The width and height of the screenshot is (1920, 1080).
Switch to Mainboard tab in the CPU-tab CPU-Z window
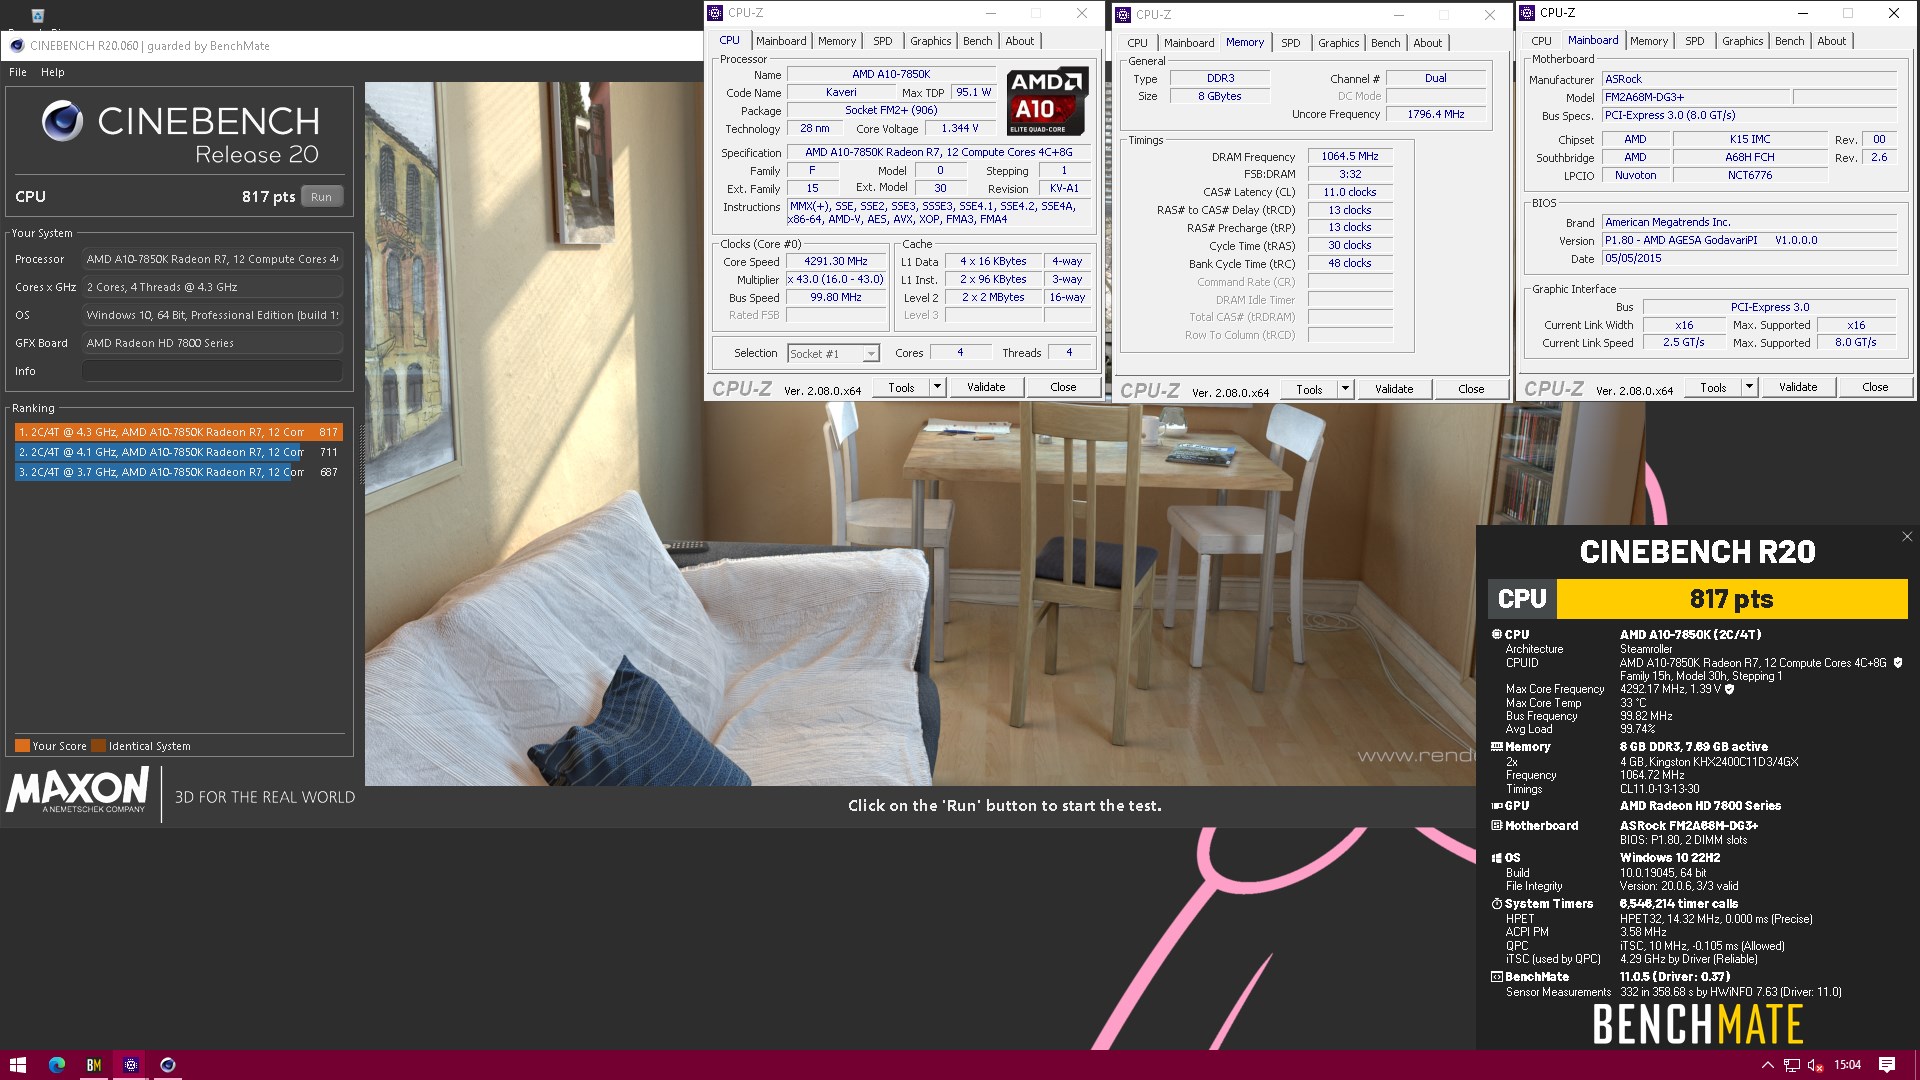(x=781, y=41)
